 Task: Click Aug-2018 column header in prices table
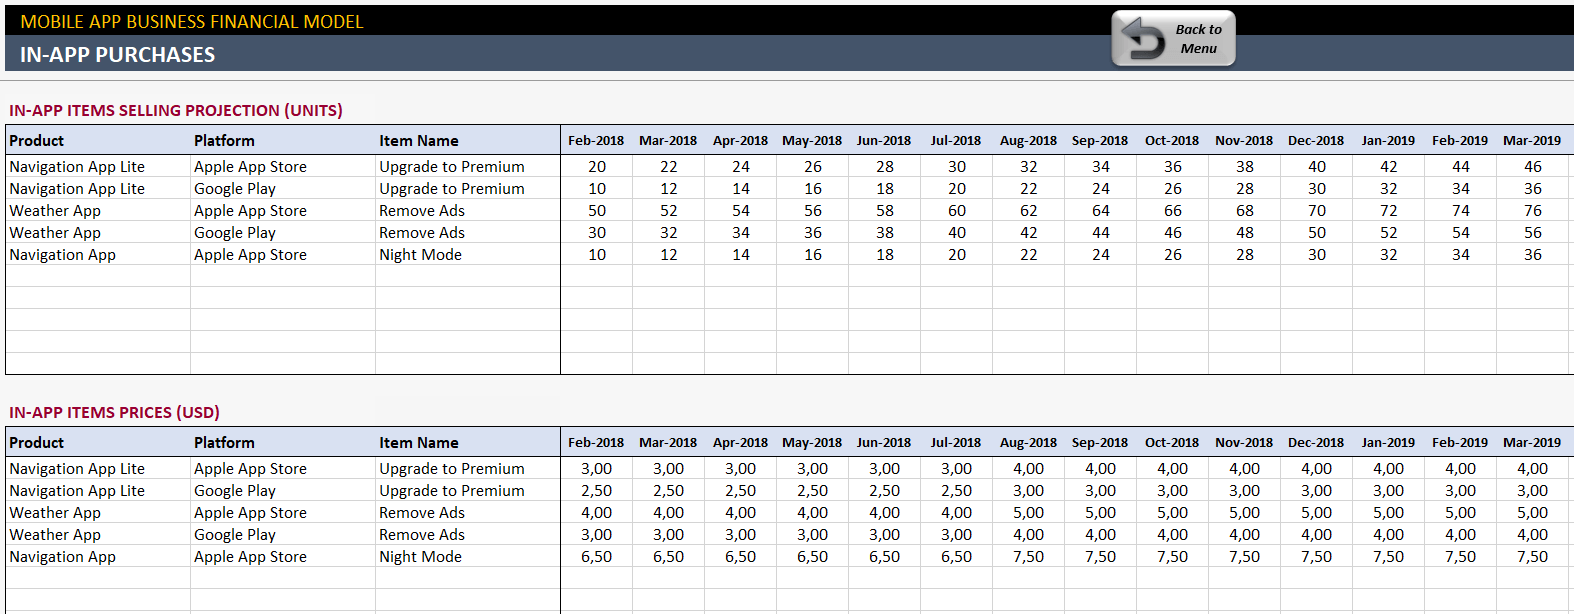[x=1028, y=443]
